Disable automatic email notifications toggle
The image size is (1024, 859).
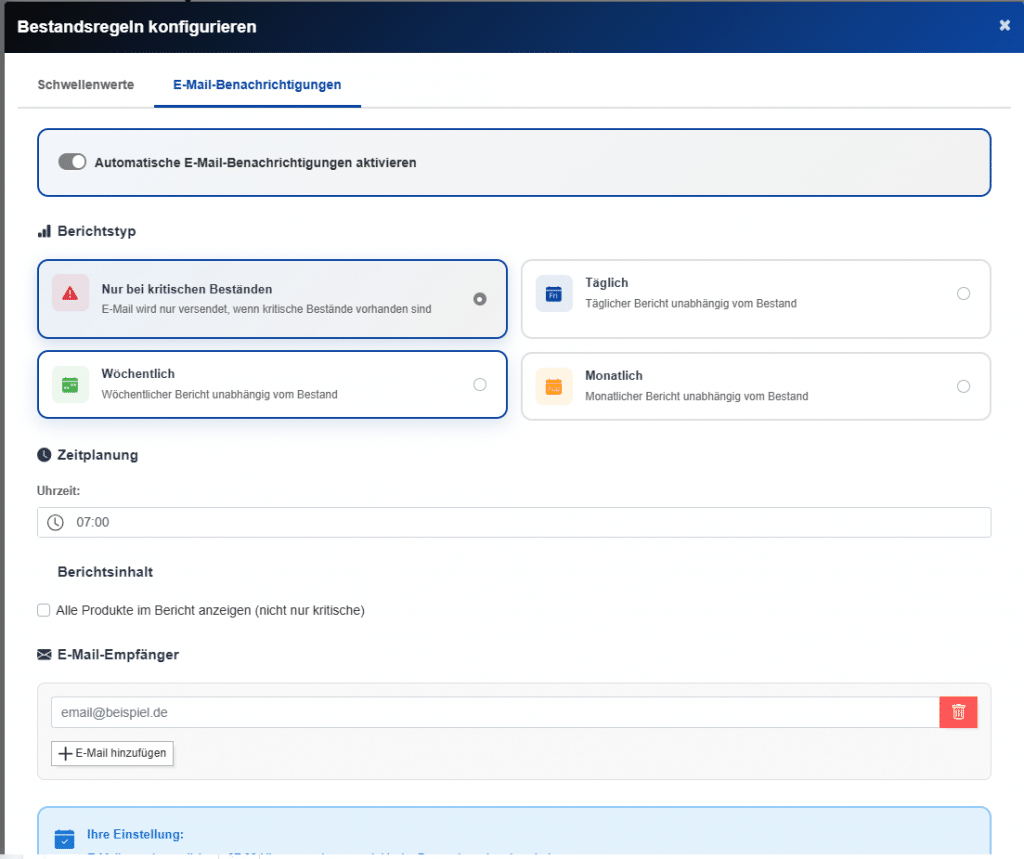point(71,161)
